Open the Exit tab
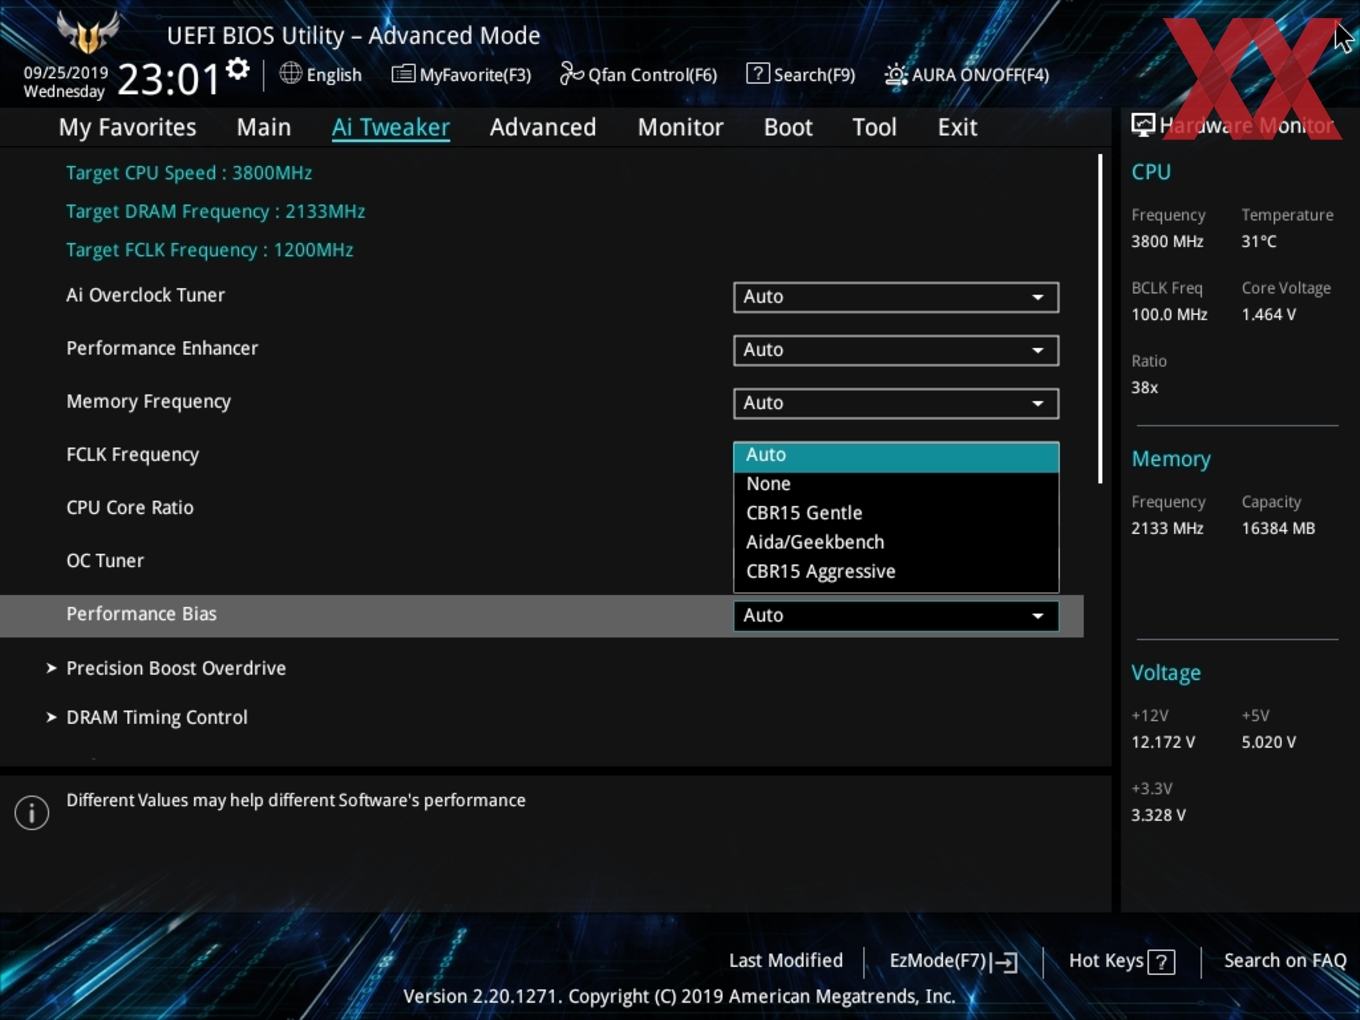Screen dimensions: 1360x1020 pos(957,127)
